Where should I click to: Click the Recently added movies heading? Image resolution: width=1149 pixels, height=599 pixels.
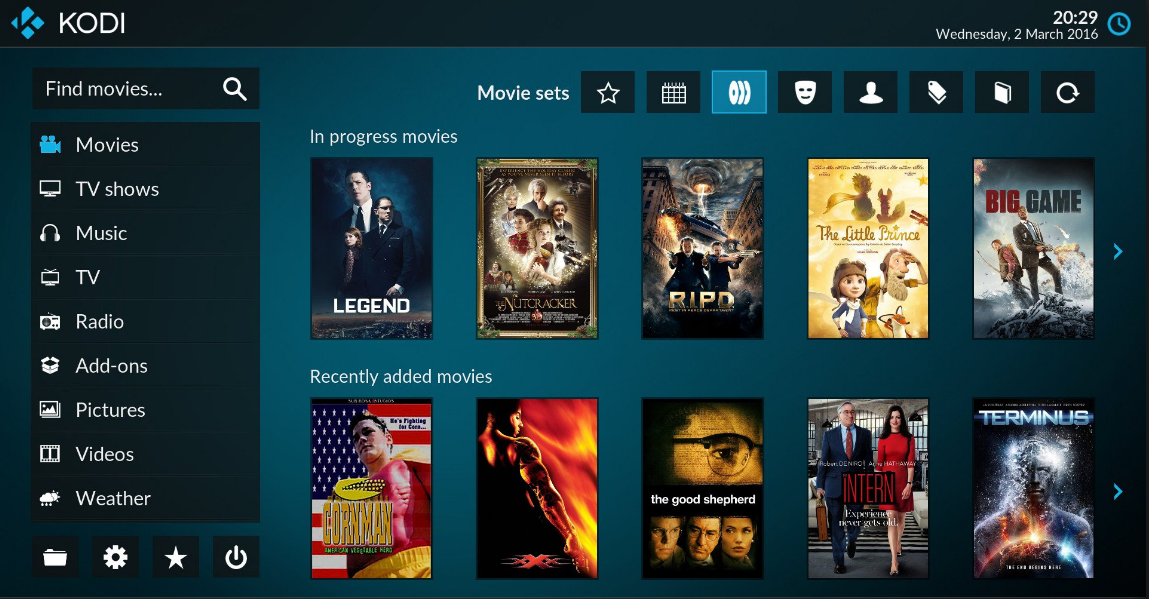click(x=401, y=377)
